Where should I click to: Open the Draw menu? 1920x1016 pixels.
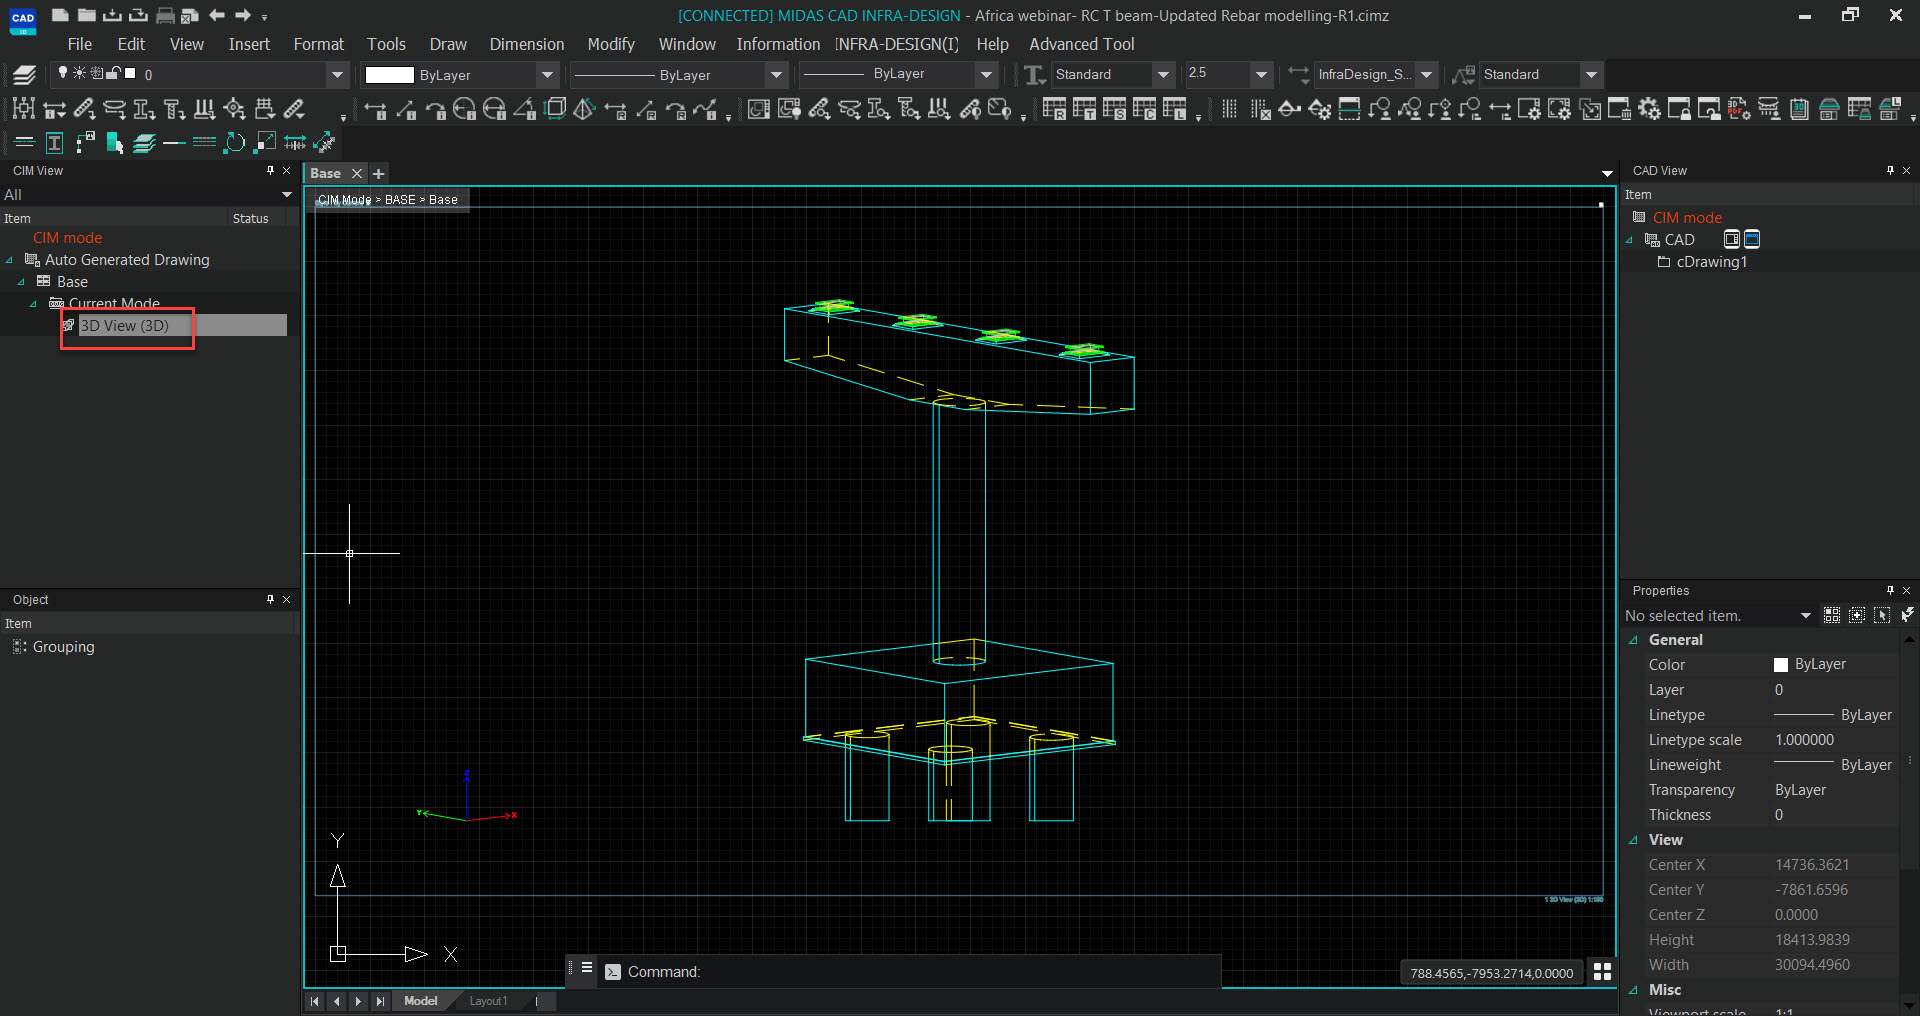tap(448, 44)
